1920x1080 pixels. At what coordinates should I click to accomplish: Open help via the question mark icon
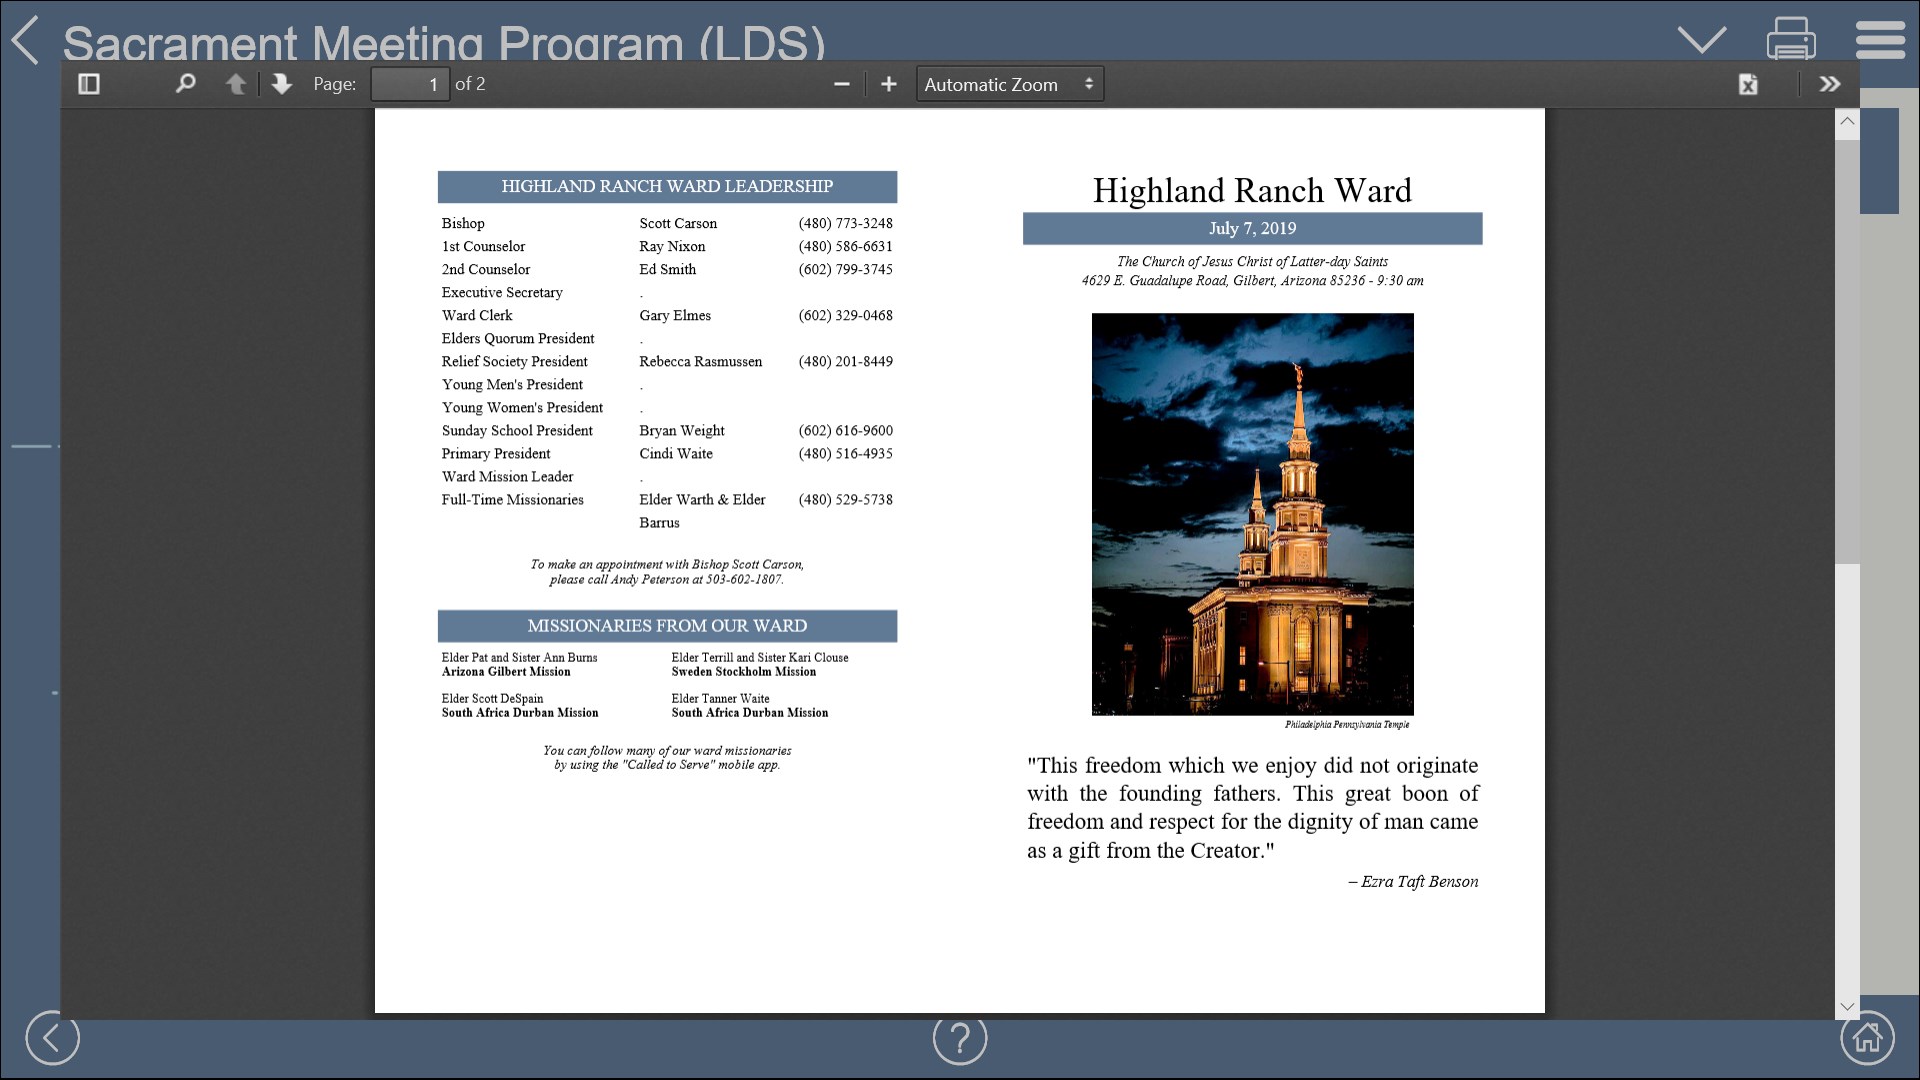[959, 1038]
